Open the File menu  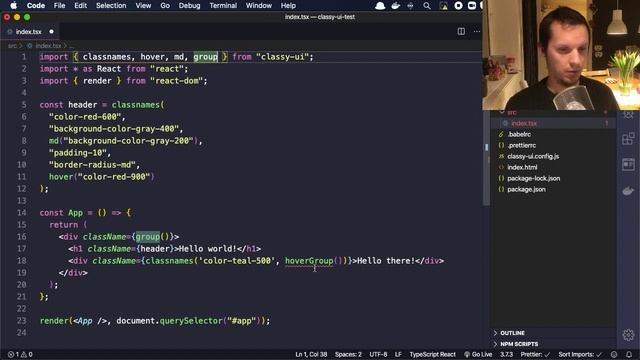(x=59, y=6)
